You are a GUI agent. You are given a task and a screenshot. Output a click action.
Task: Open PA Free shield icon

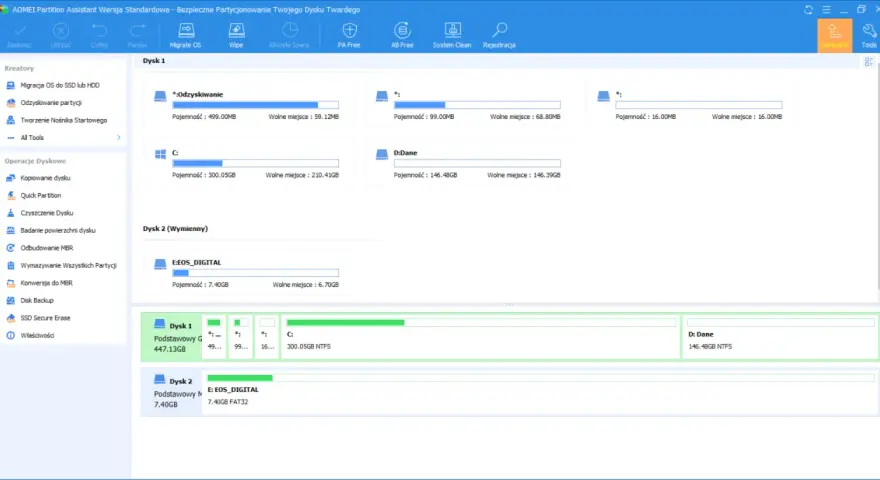[x=349, y=30]
